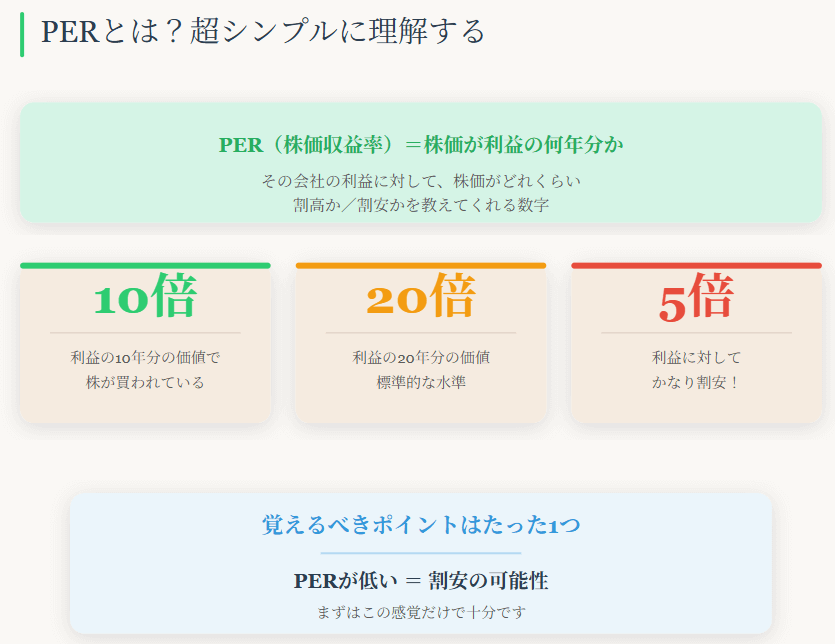
Task: Click the text "かなり割安！"
Action: point(696,382)
